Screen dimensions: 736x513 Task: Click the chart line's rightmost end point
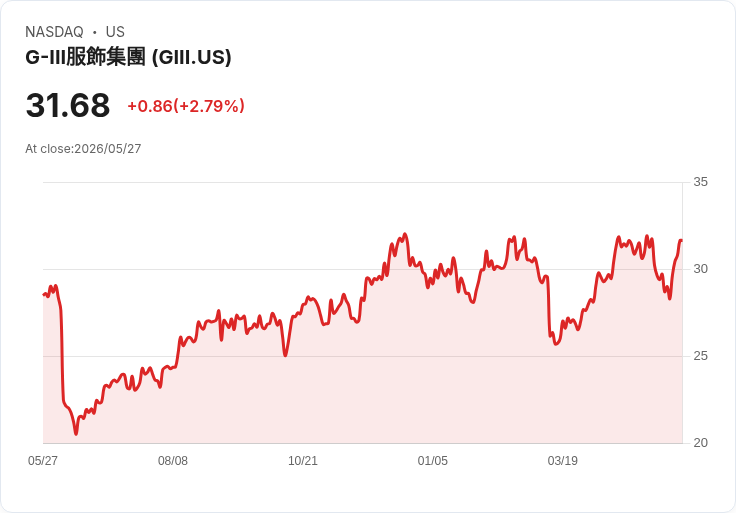click(681, 241)
